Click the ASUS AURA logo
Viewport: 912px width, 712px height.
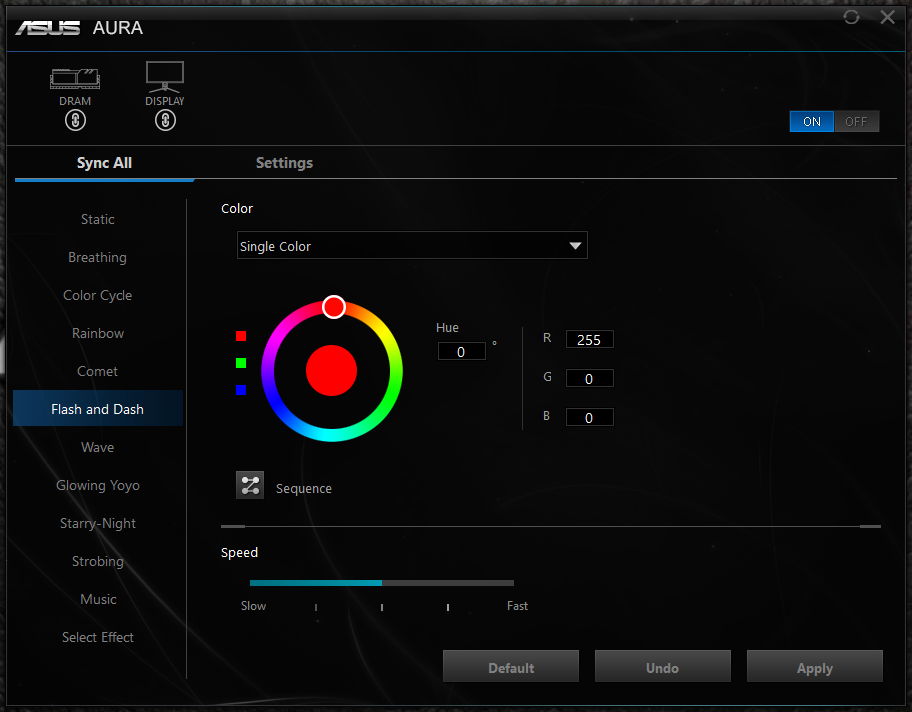(79, 27)
